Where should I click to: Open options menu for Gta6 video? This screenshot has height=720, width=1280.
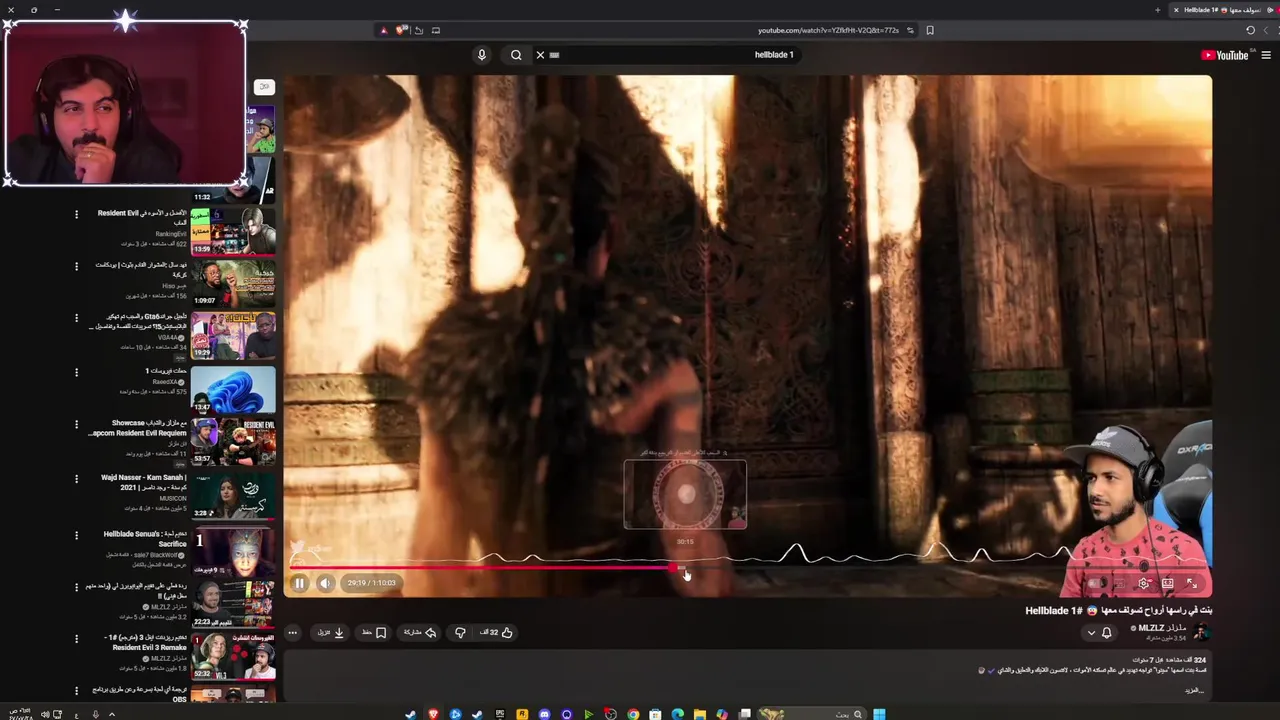[x=76, y=319]
